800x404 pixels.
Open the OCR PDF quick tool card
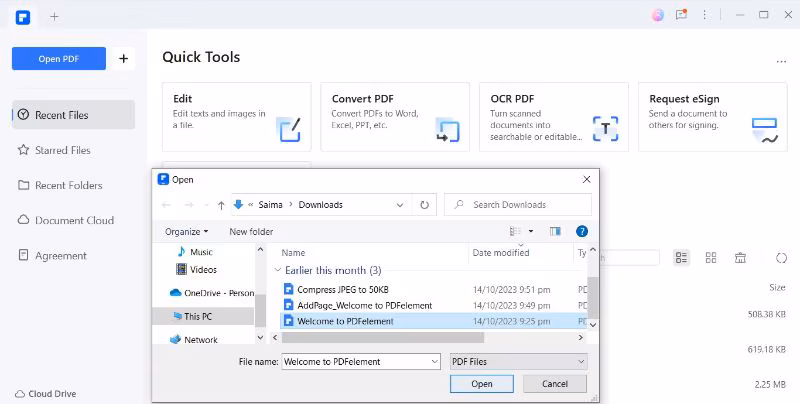554,117
